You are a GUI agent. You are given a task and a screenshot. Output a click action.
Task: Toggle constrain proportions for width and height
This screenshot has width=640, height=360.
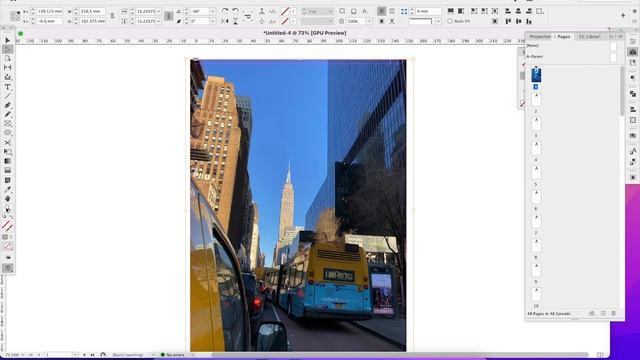tap(112, 16)
